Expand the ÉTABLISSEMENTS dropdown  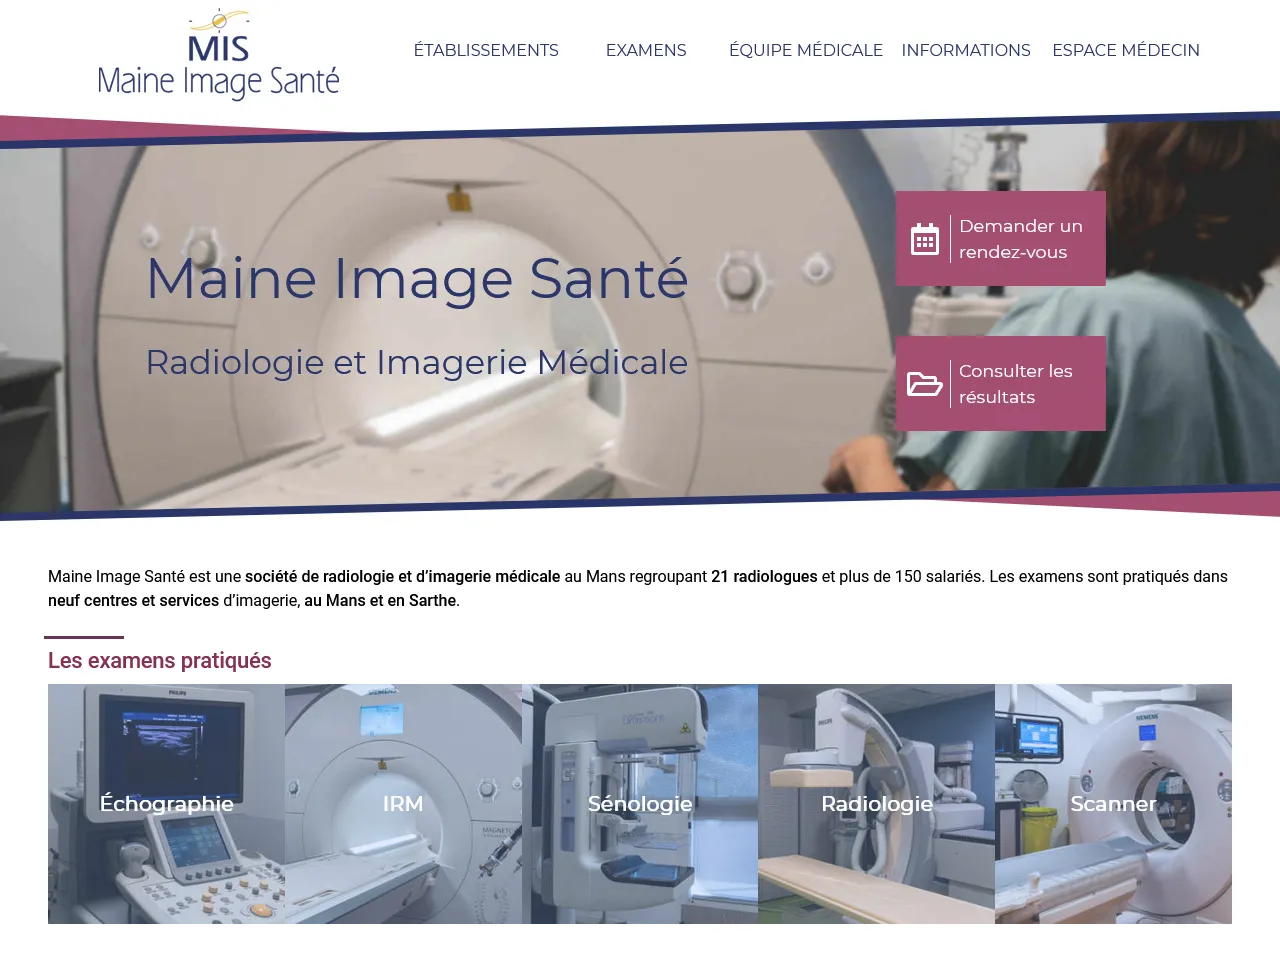486,49
